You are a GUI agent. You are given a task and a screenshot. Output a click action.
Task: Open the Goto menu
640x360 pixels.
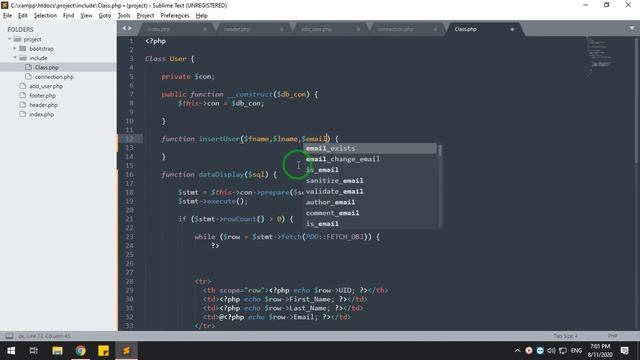point(105,16)
